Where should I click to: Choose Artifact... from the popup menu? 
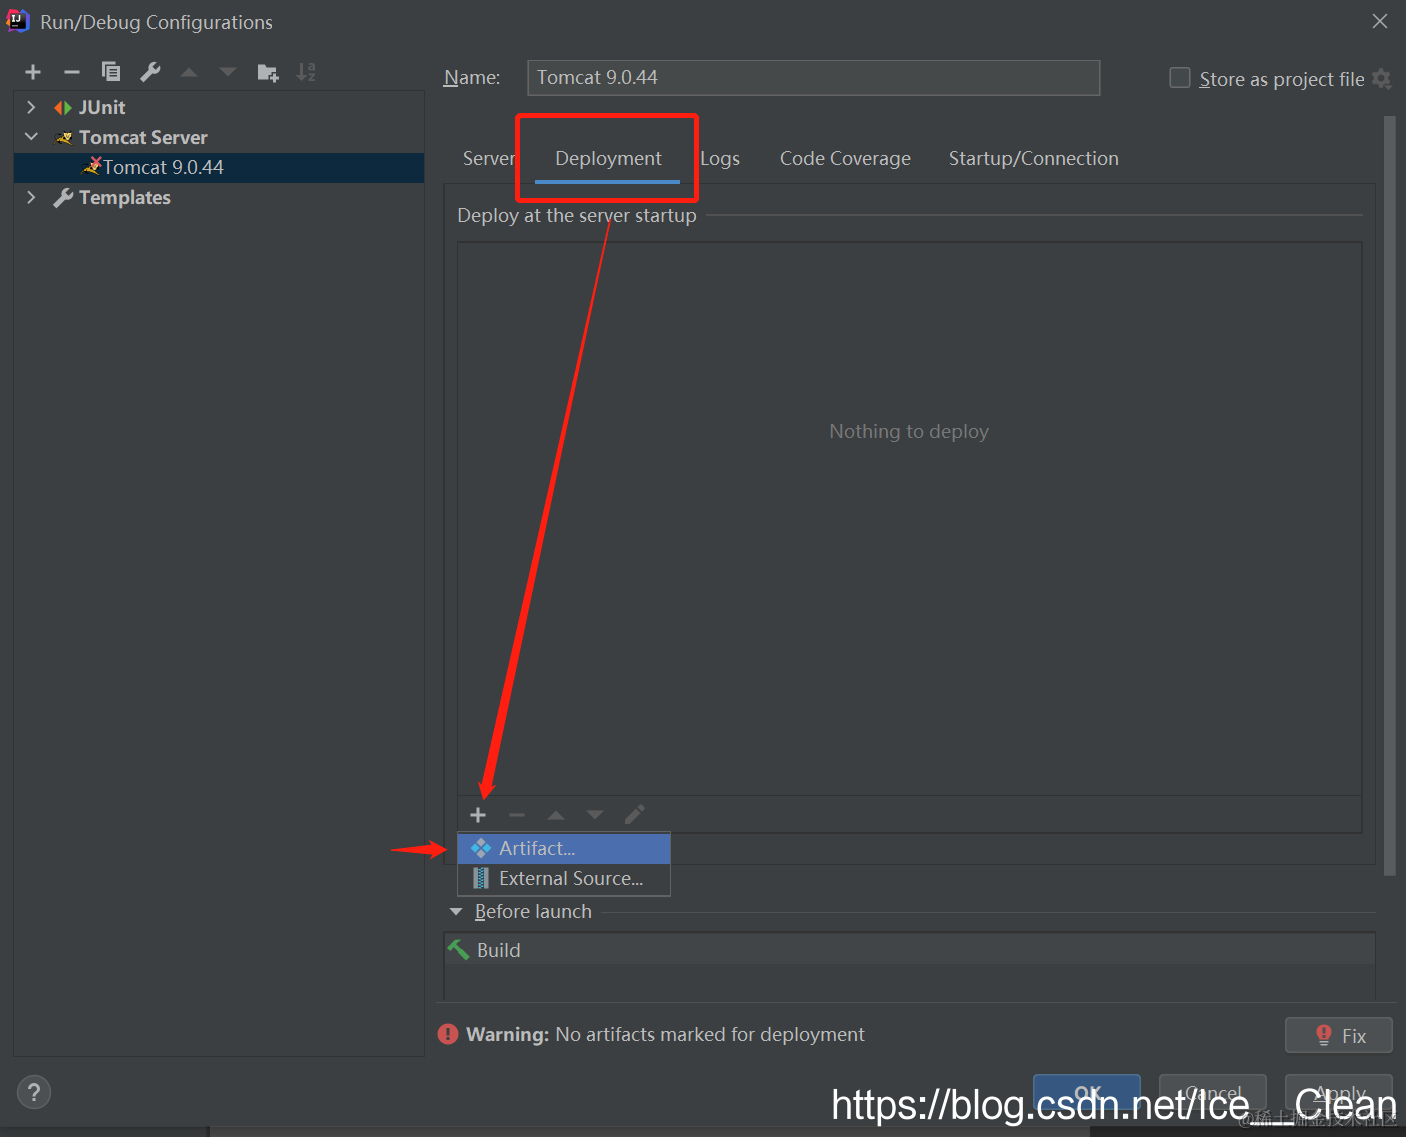coord(564,848)
